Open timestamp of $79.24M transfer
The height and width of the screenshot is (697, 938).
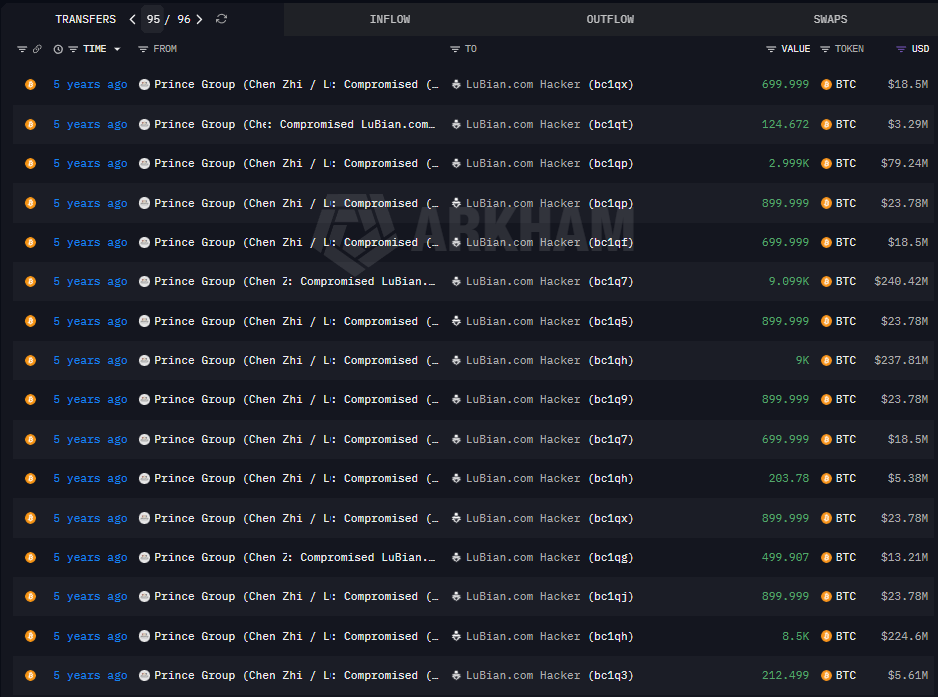[x=90, y=163]
